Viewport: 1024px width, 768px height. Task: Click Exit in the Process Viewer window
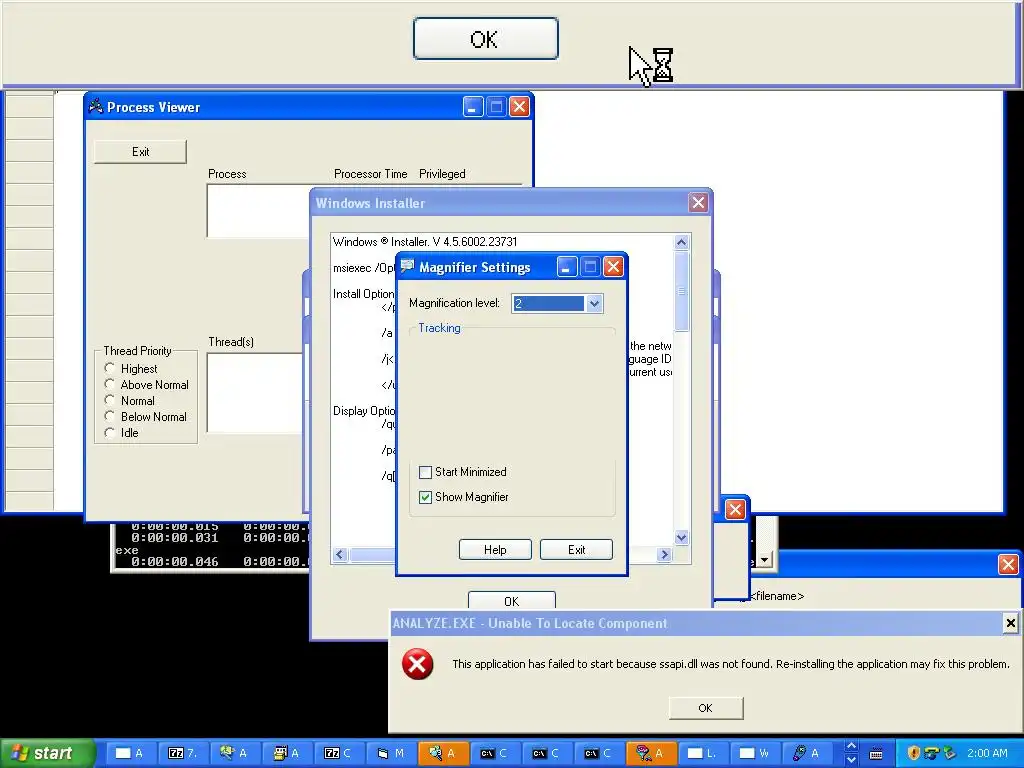coord(140,152)
